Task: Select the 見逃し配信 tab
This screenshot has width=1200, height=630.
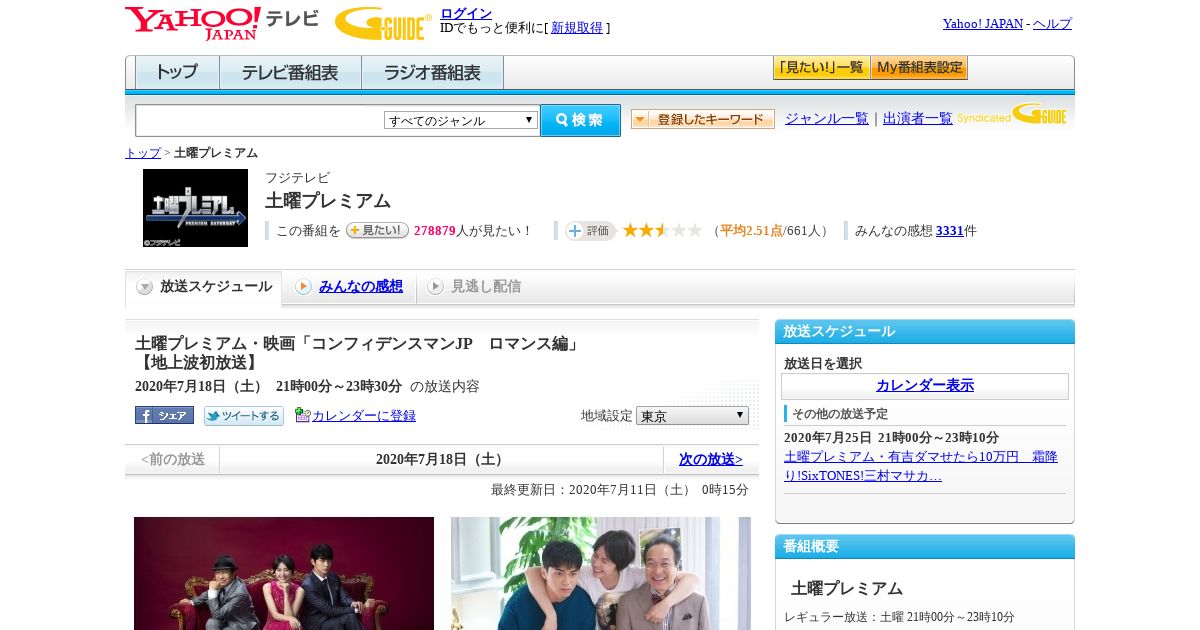Action: click(473, 287)
